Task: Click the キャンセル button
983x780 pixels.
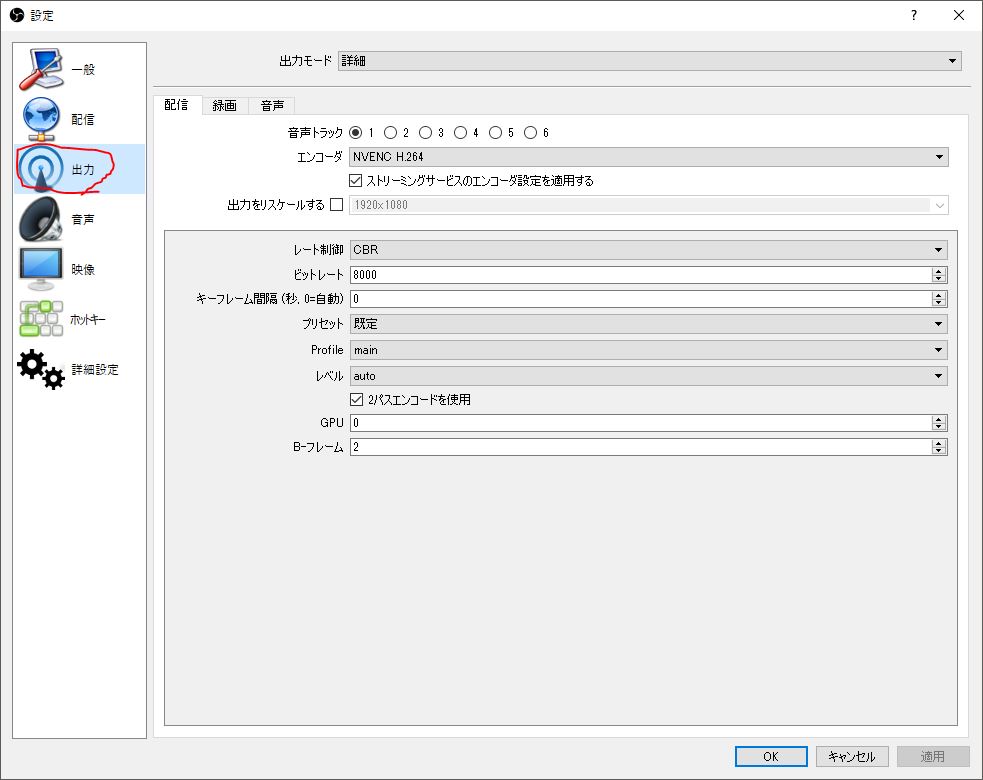Action: pos(852,756)
